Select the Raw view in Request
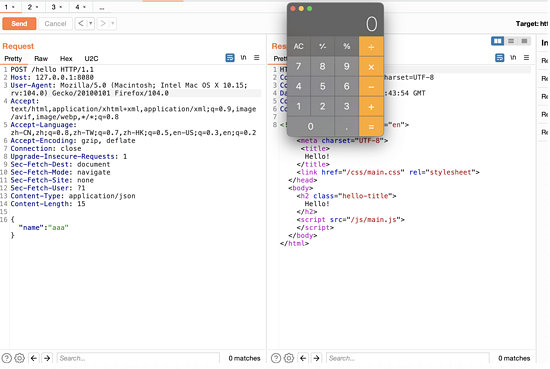Viewport: 550px width, 369px height. (x=41, y=59)
